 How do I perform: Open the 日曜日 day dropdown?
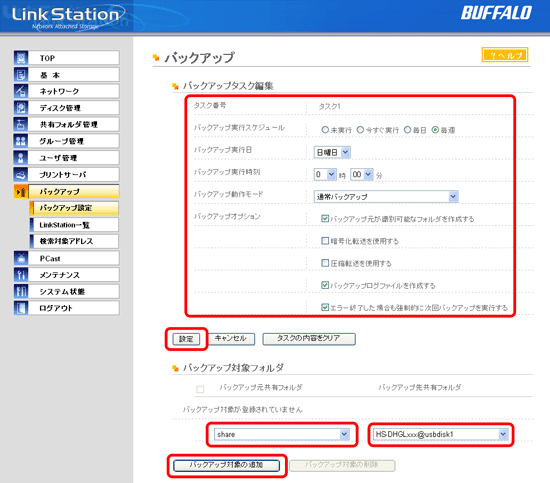(332, 152)
